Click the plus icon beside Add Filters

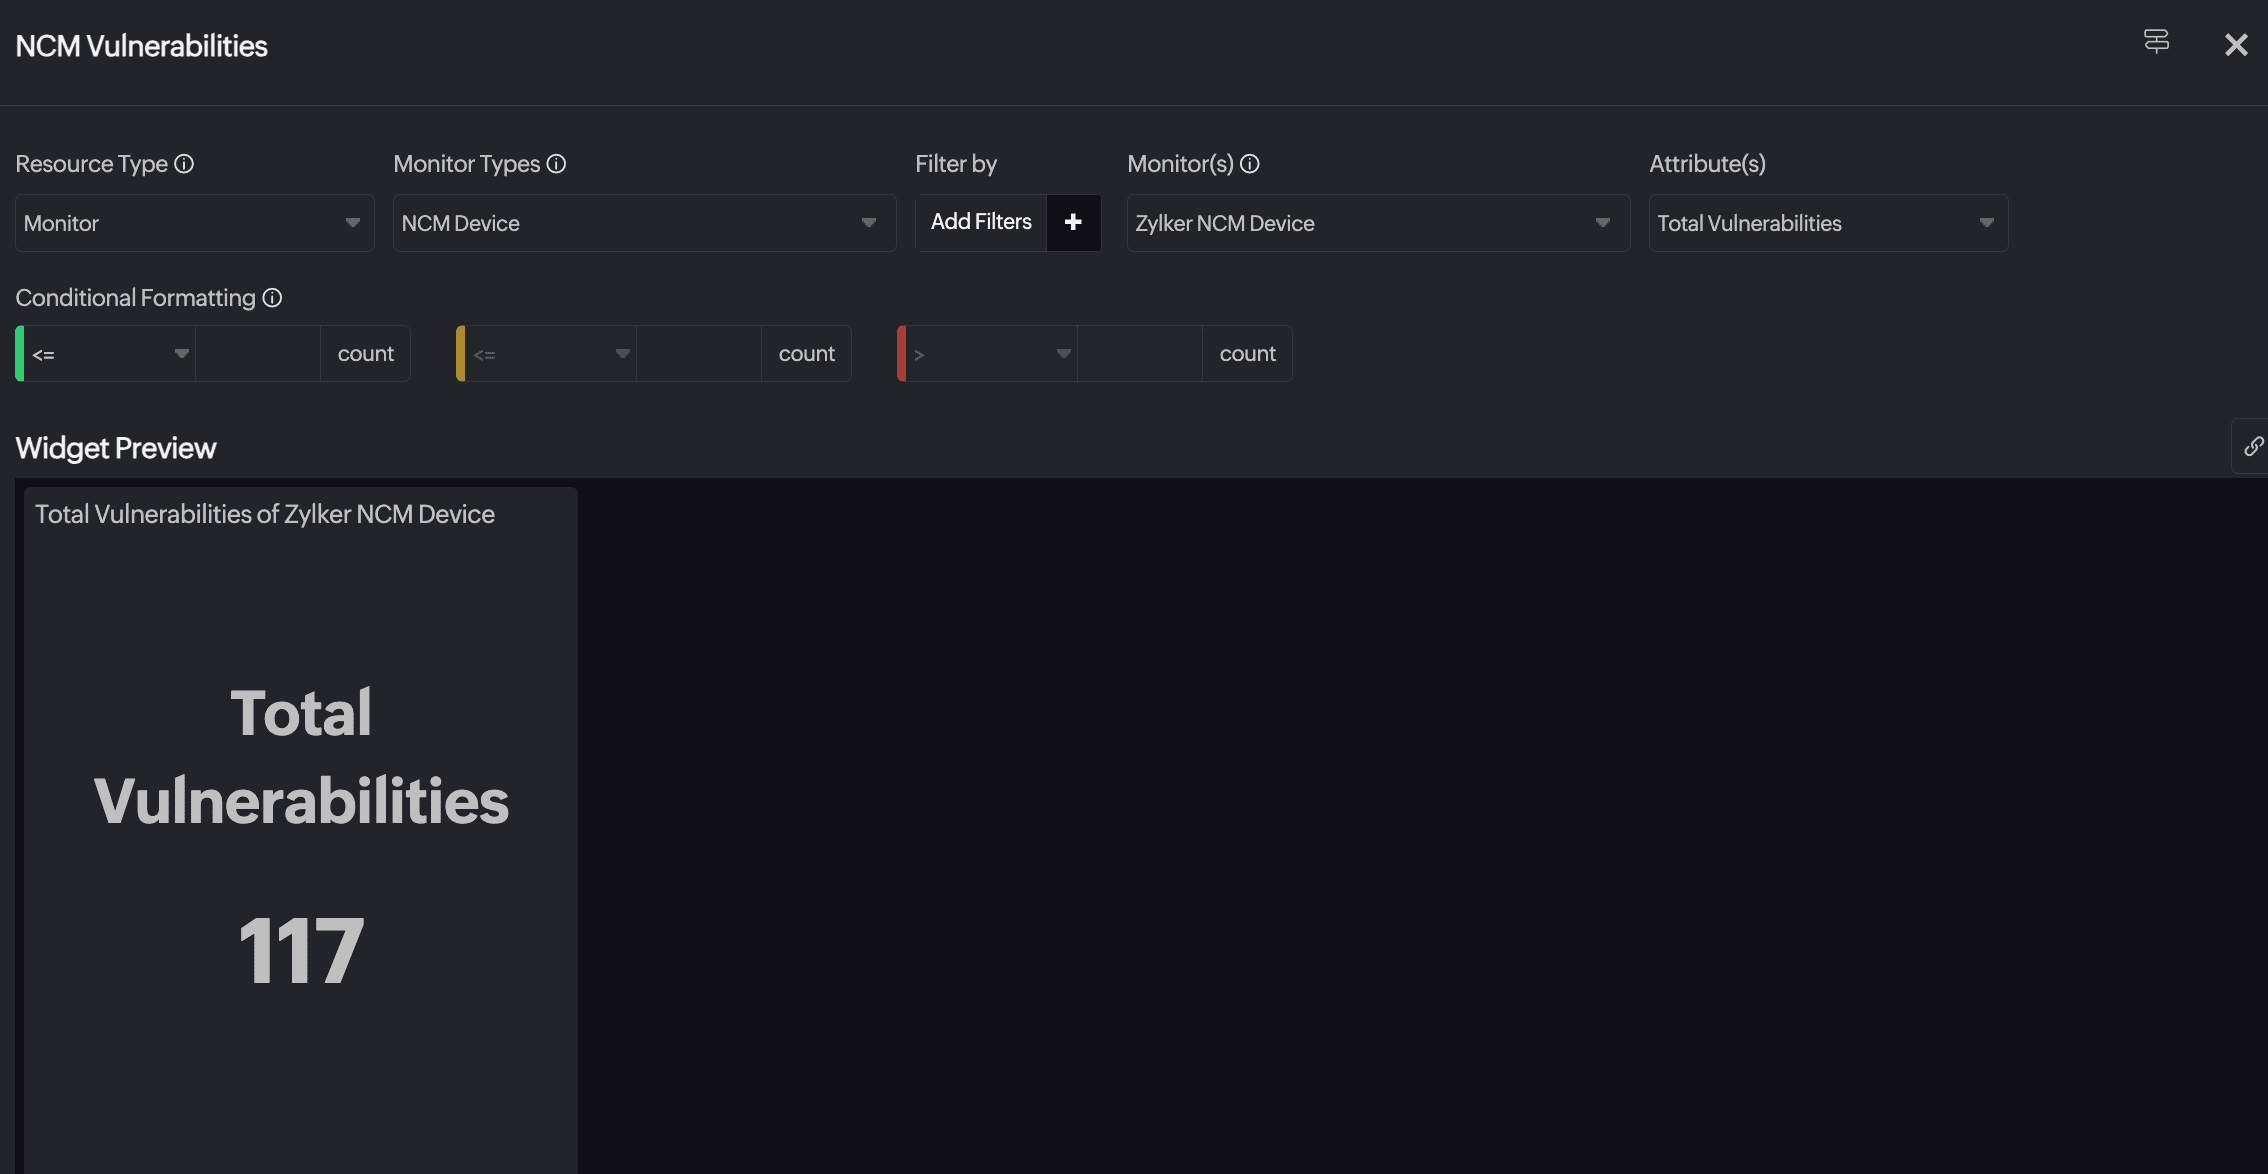(x=1073, y=222)
